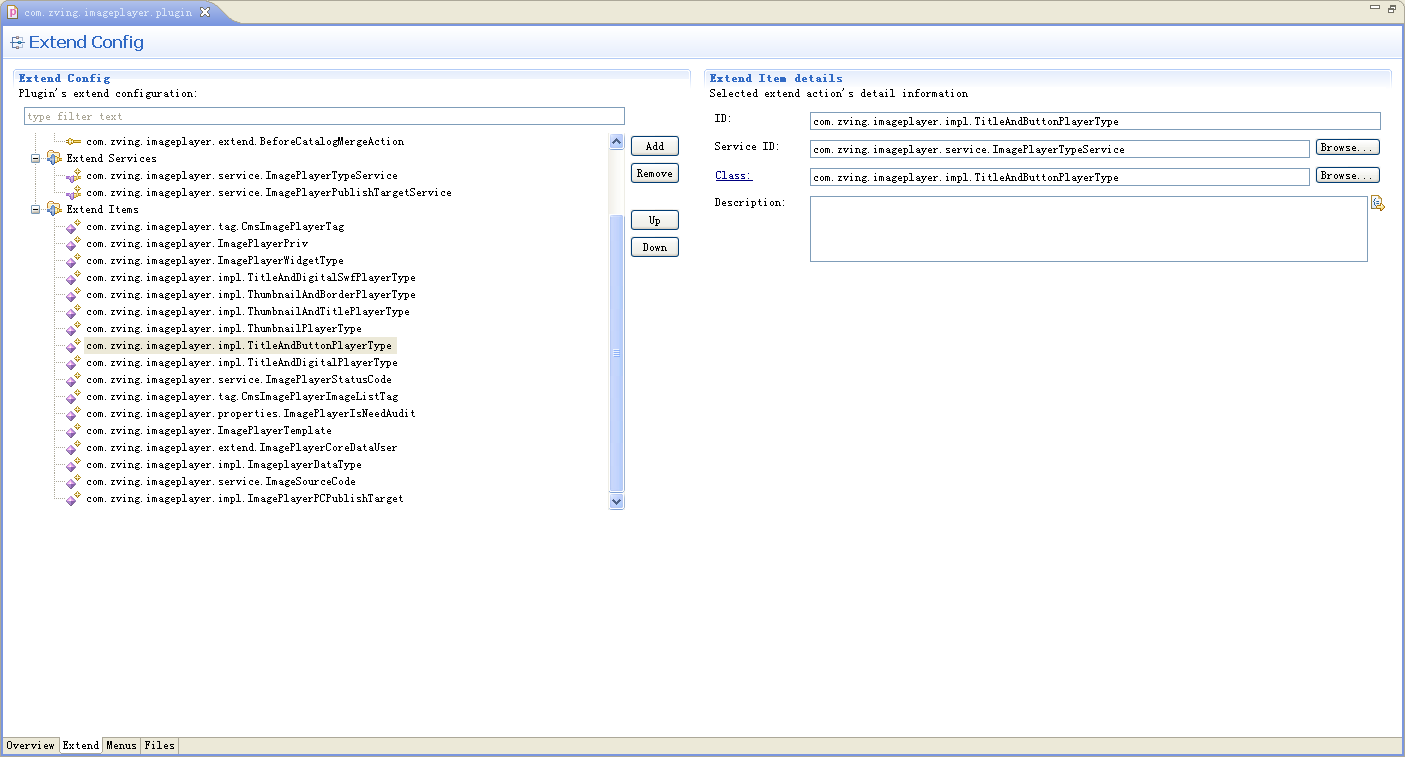
Task: Click the Extend Items folder icon
Action: [x=54, y=210]
